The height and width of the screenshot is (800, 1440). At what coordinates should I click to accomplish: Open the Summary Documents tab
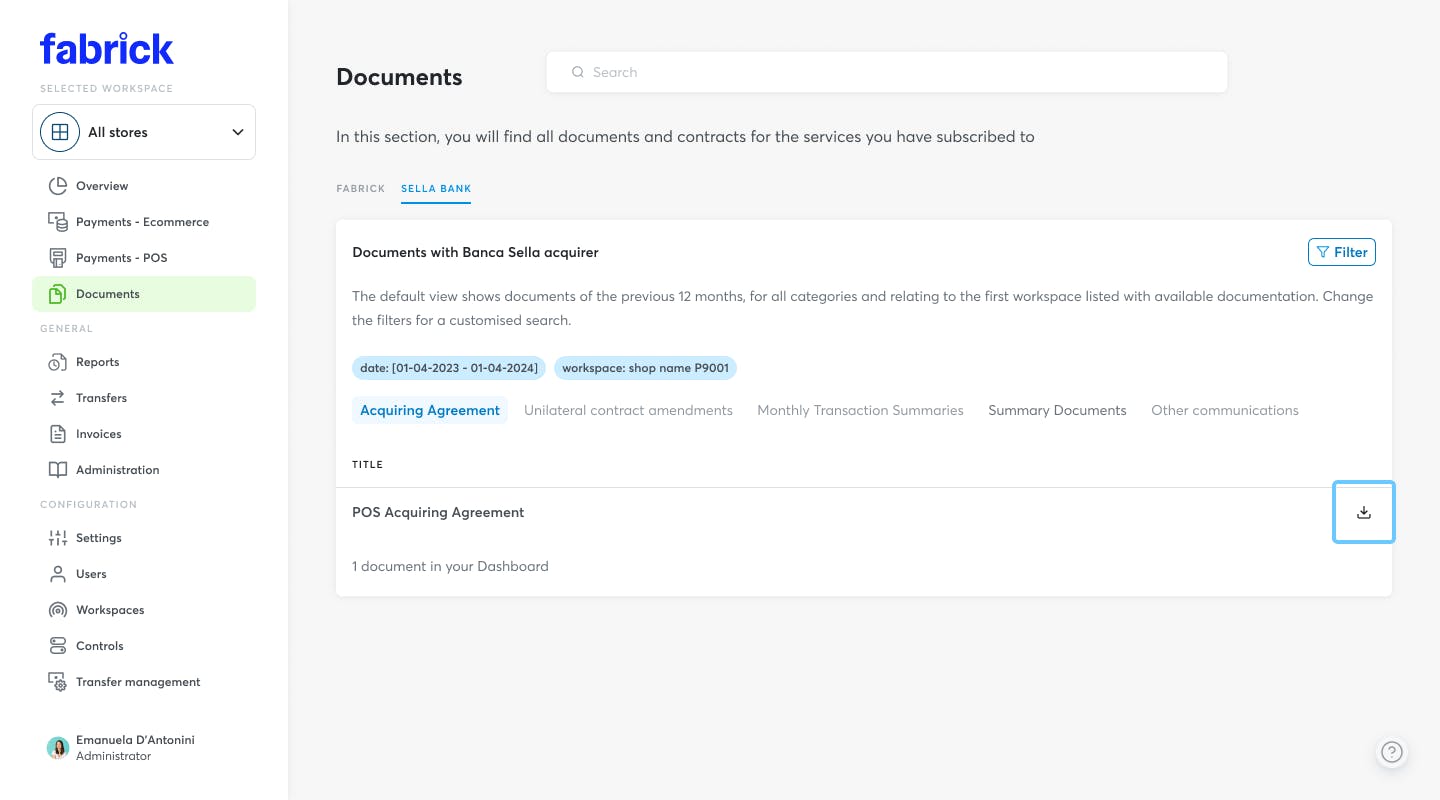pyautogui.click(x=1057, y=410)
